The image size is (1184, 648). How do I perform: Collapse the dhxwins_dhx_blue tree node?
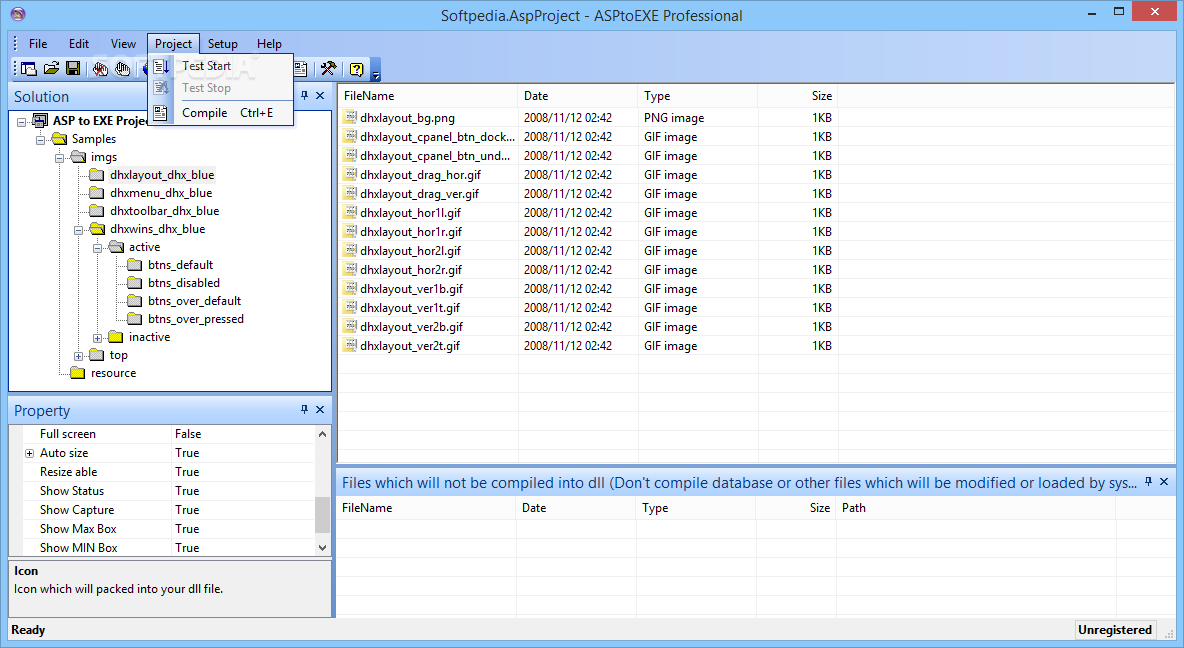pos(79,230)
